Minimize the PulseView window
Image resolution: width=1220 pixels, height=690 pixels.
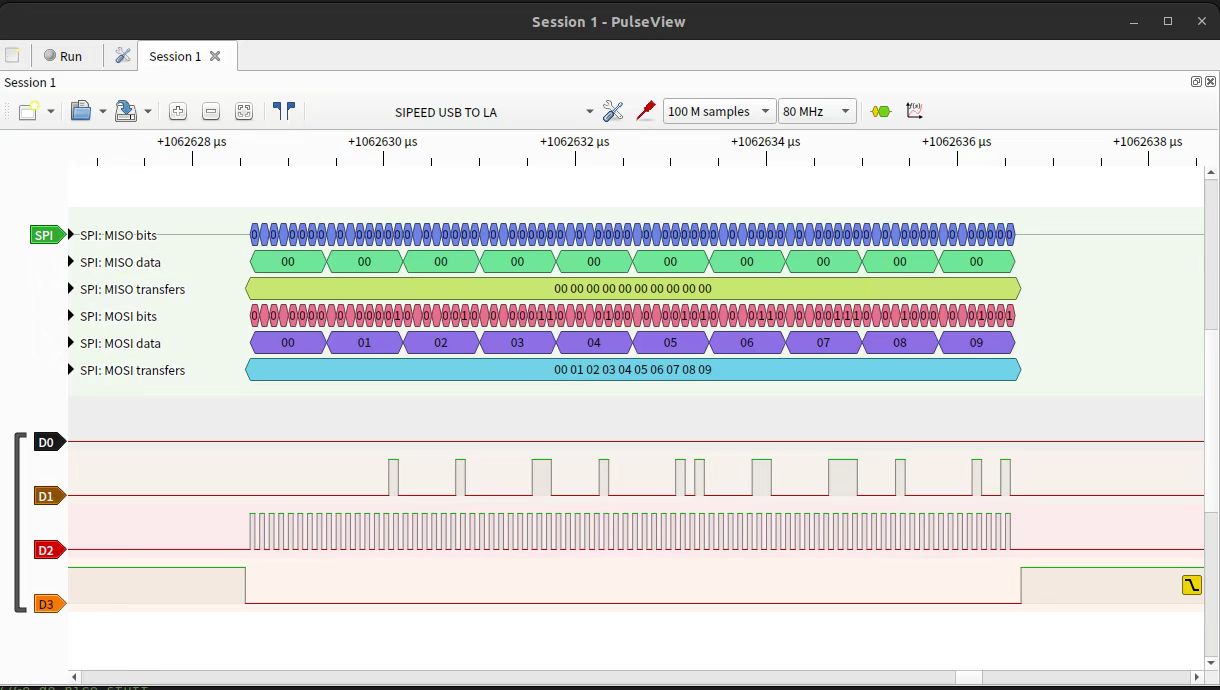(1135, 21)
